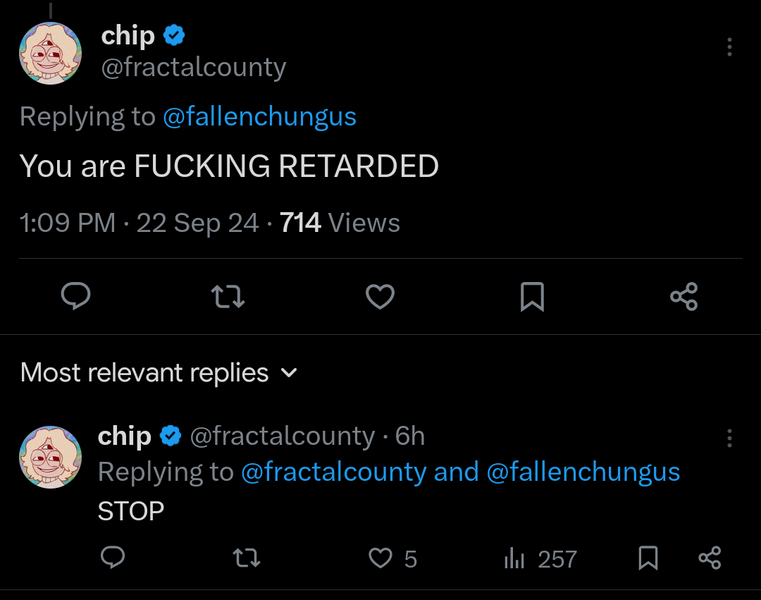Share the STOP reply
The image size is (761, 600).
[709, 558]
